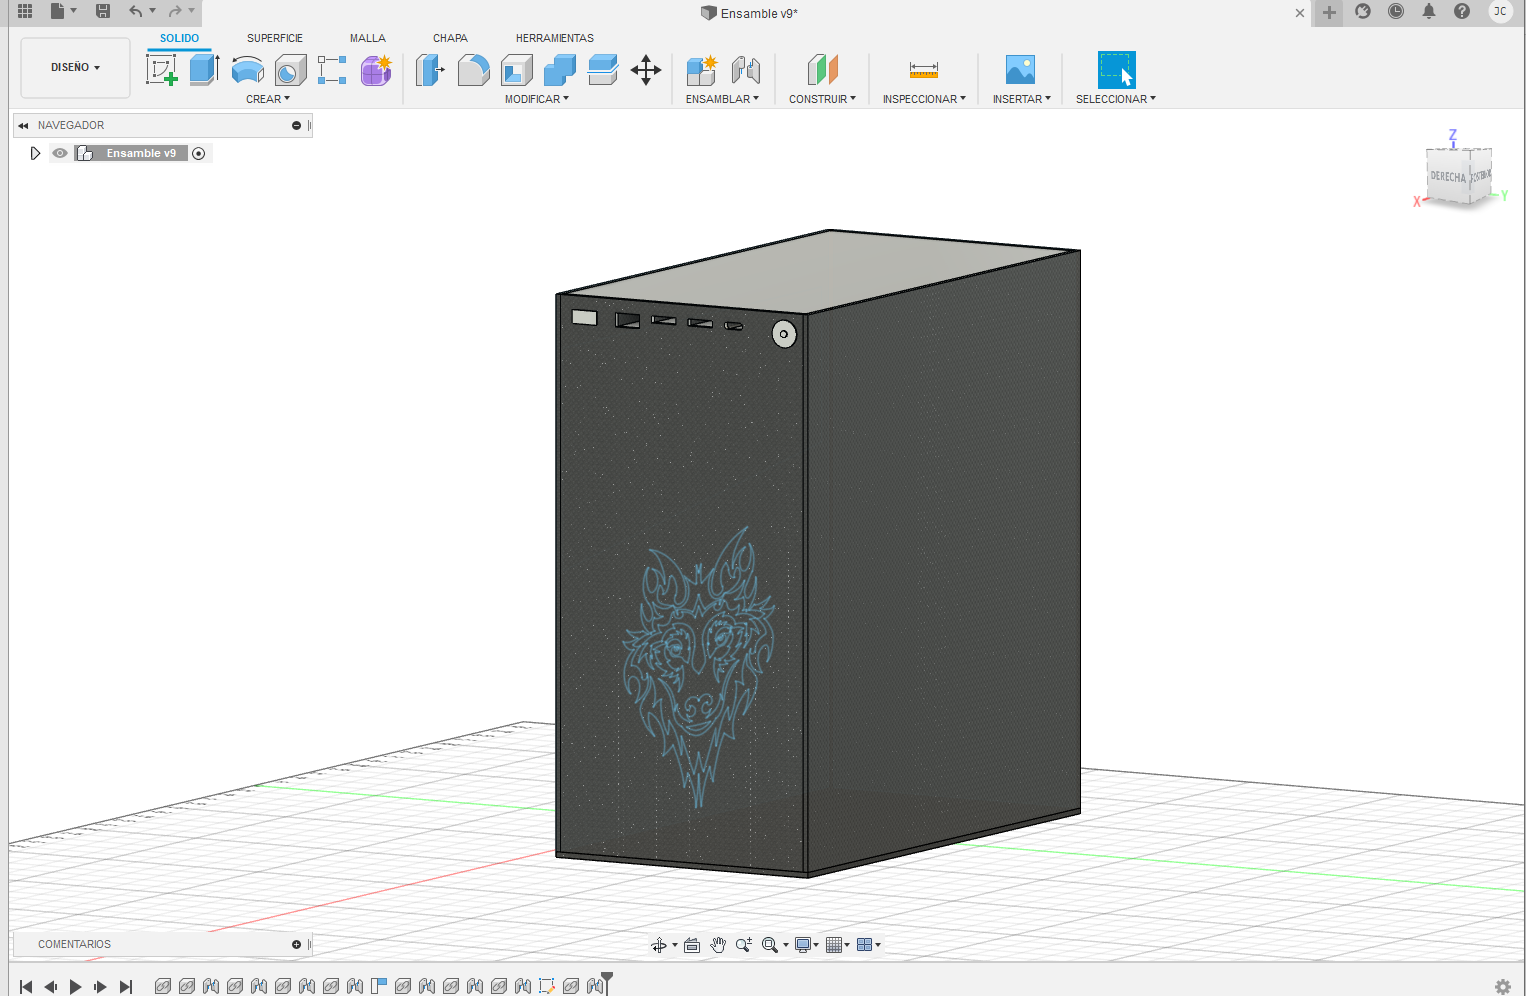Open the Look At tool in navigation bar

click(x=692, y=945)
